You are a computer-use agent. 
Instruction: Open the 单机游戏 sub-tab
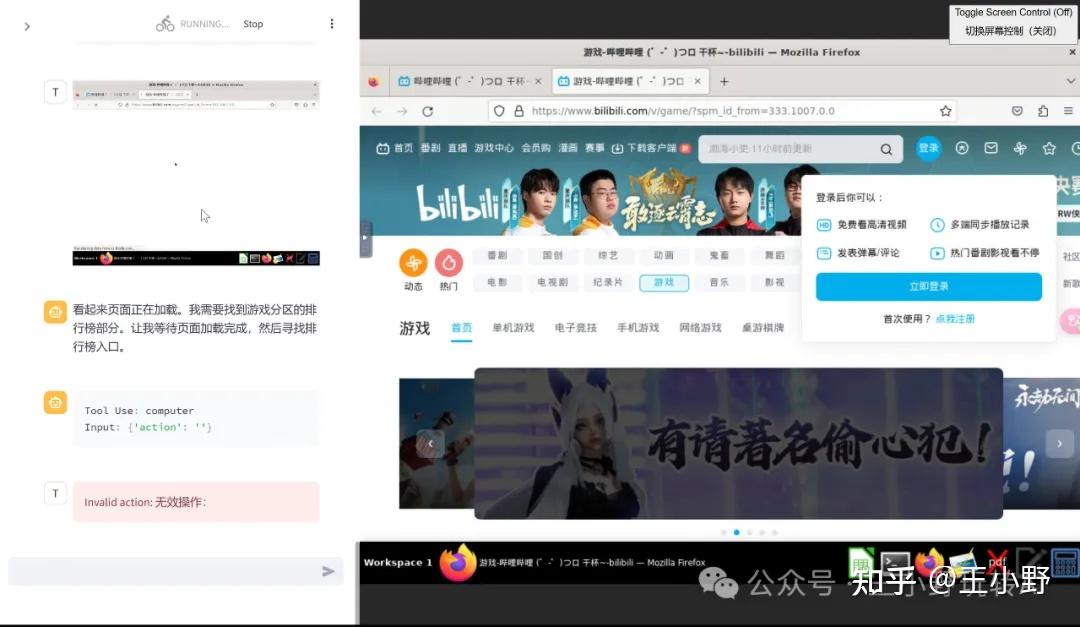coord(513,328)
